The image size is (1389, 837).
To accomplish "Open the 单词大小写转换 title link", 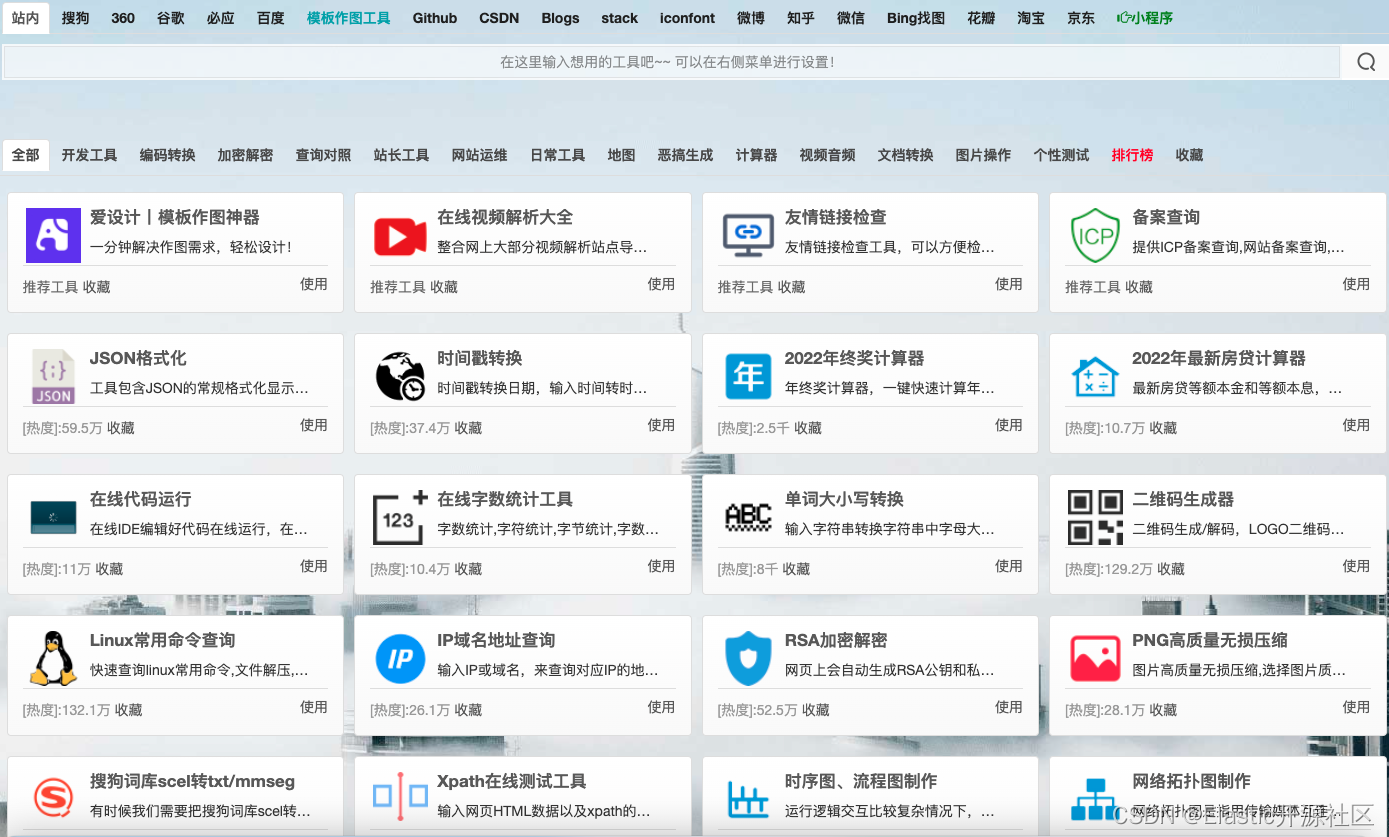I will [x=844, y=499].
